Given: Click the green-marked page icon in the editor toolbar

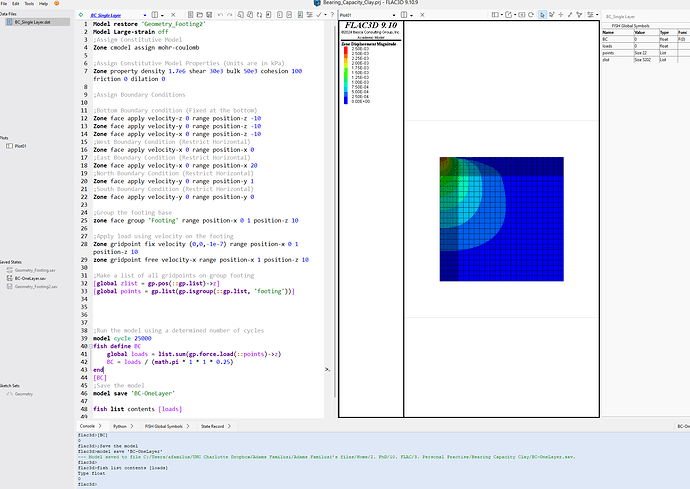Looking at the screenshot, I should pyautogui.click(x=300, y=15).
